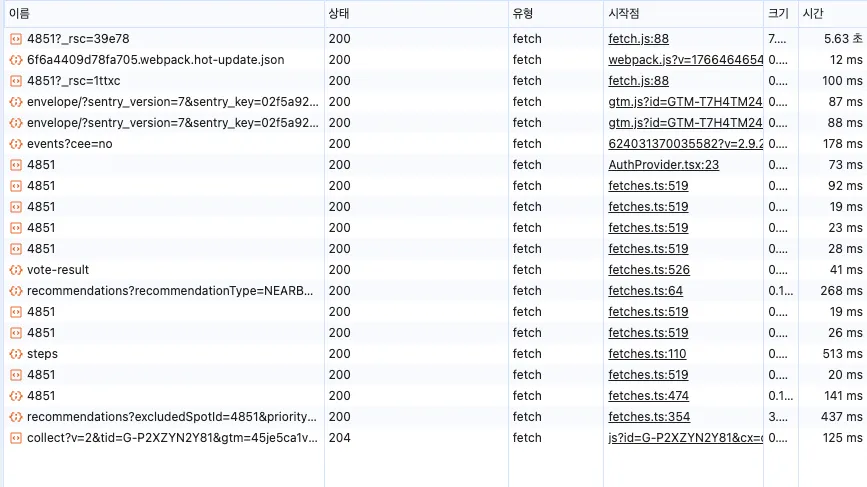This screenshot has height=487, width=867.
Task: Click the icon beside collect?v=2 request
Action: [x=15, y=438]
